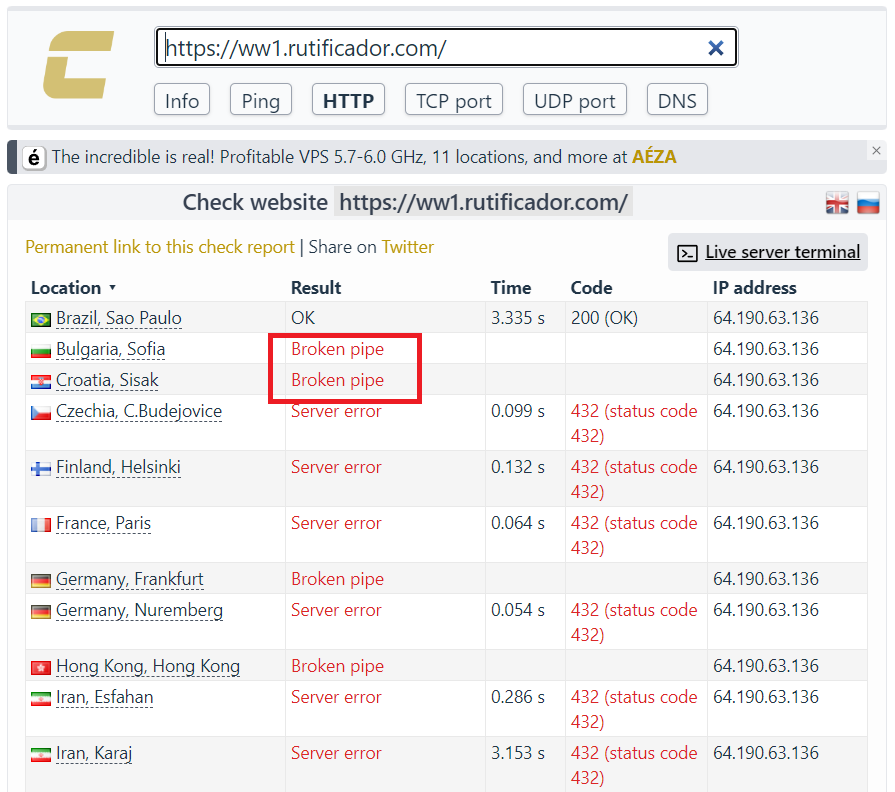Click Czechia, C.Budejovice location link

[x=139, y=411]
